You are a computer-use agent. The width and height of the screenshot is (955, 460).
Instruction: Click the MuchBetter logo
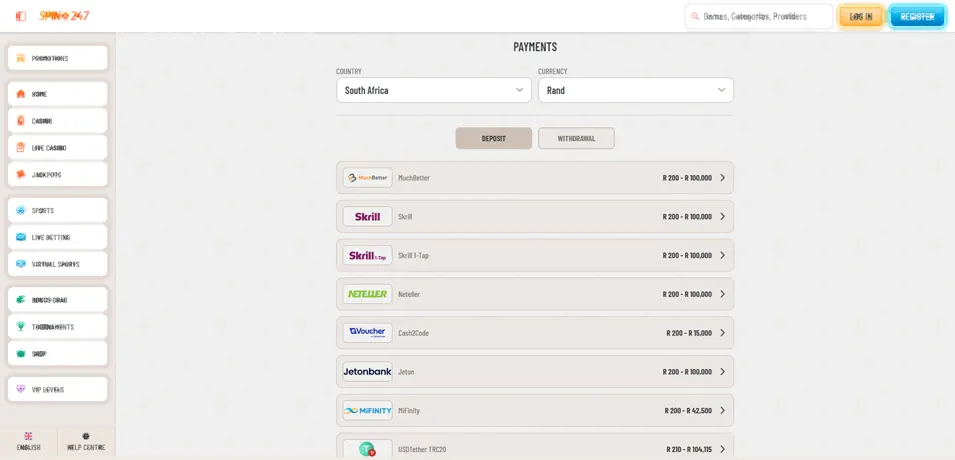[367, 178]
